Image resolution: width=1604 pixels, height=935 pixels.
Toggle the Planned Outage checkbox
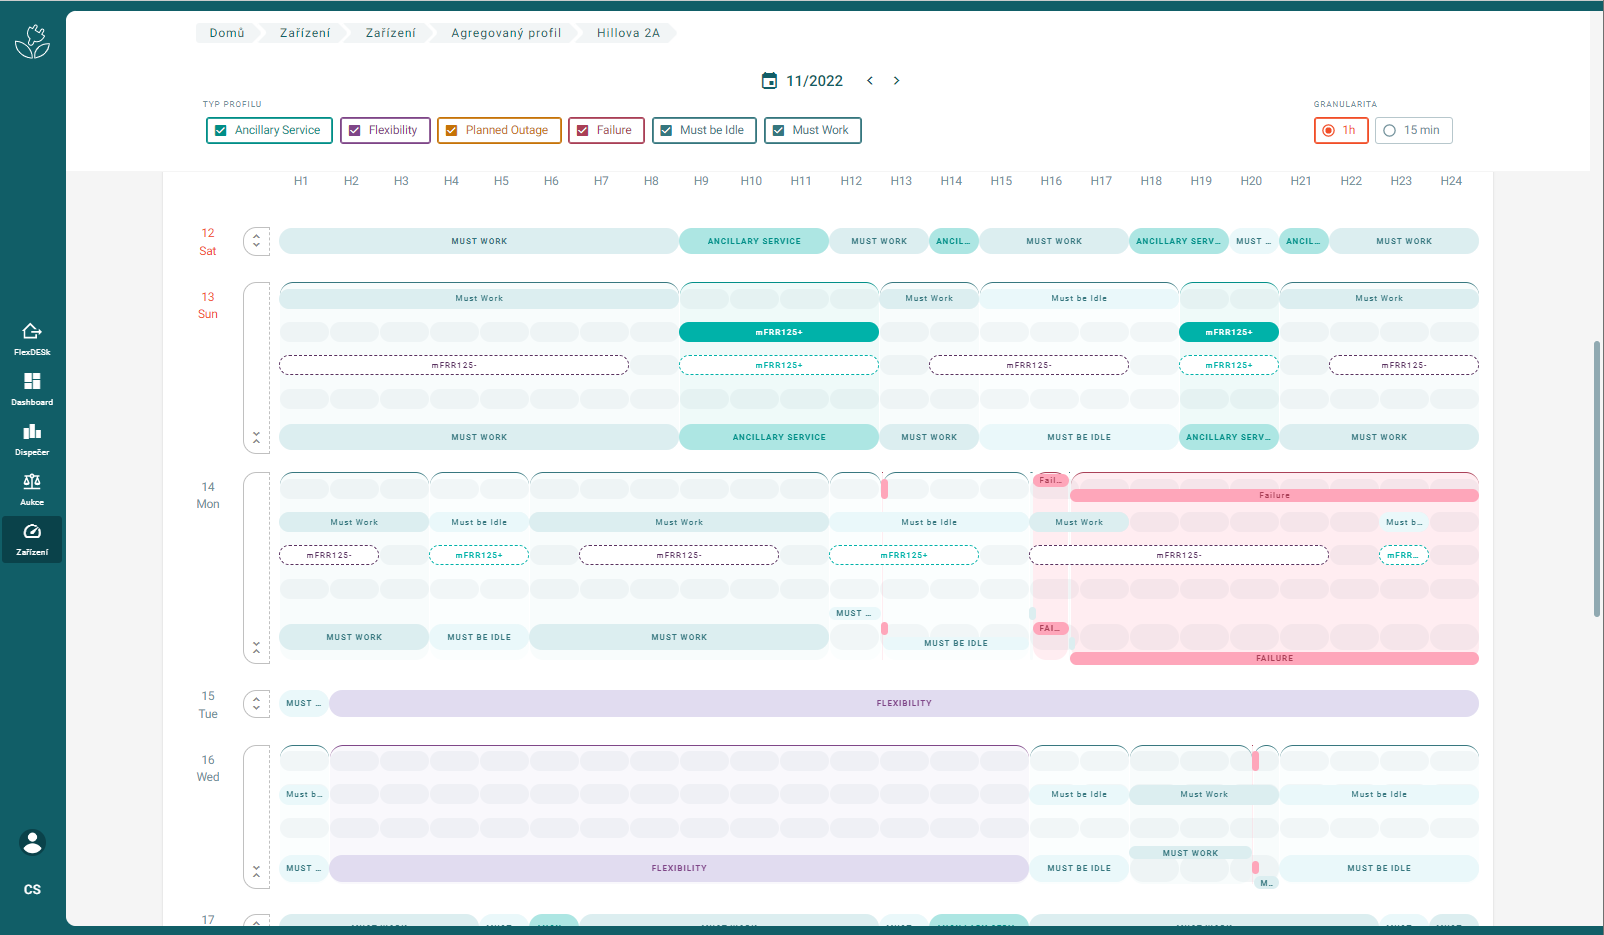(x=452, y=131)
